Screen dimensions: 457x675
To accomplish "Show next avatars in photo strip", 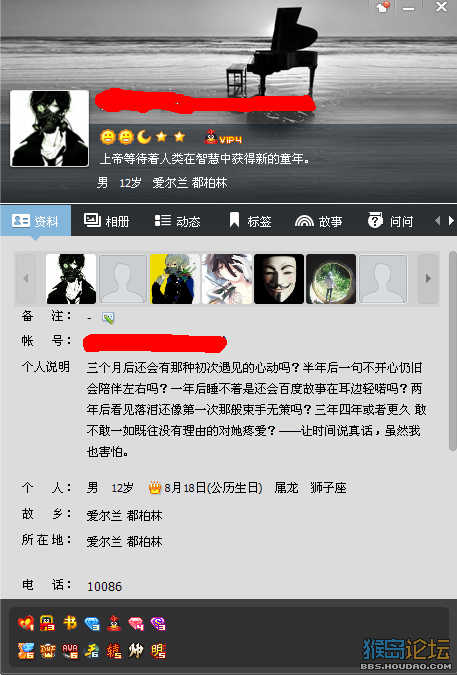I will point(428,279).
